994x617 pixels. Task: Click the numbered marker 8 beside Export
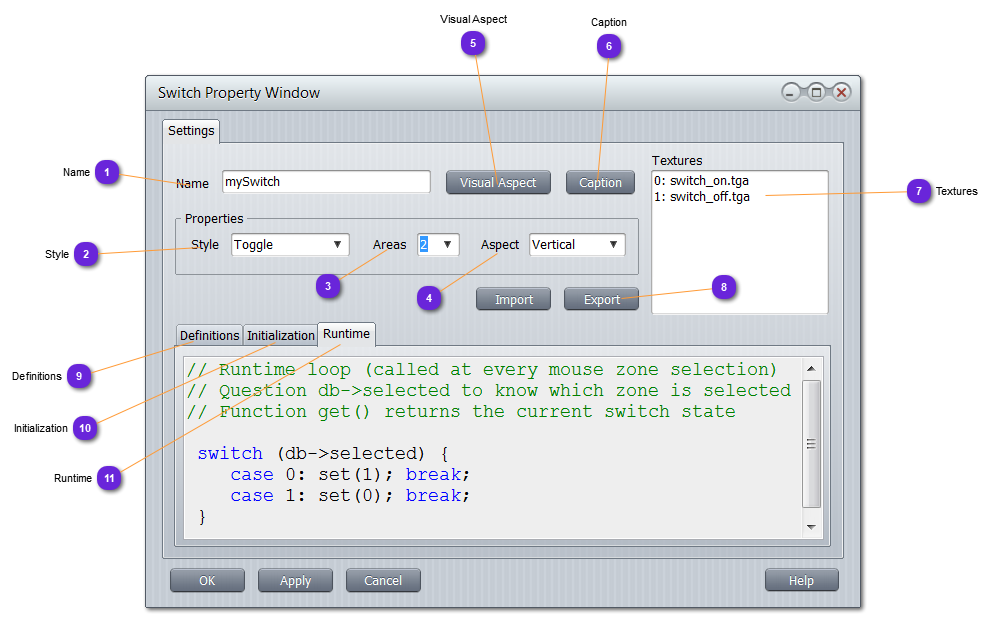tap(724, 288)
